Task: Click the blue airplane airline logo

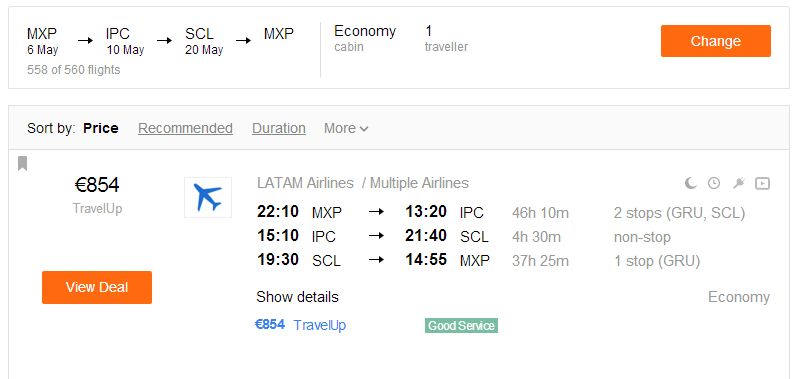Action: pos(208,197)
